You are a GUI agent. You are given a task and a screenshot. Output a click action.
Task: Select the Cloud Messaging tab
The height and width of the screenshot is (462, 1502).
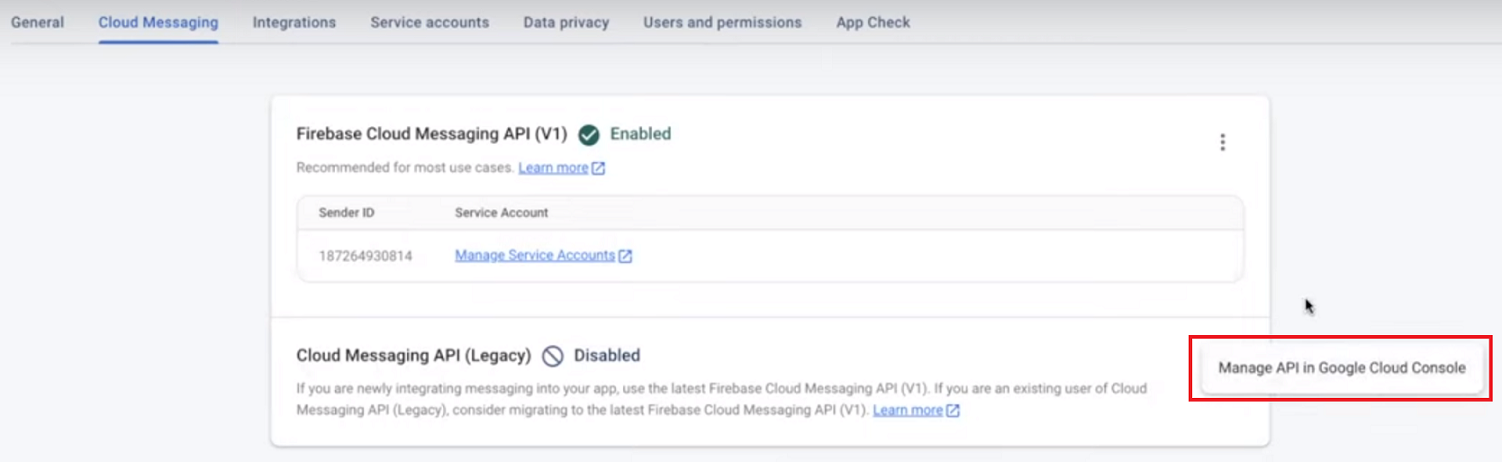(x=158, y=22)
